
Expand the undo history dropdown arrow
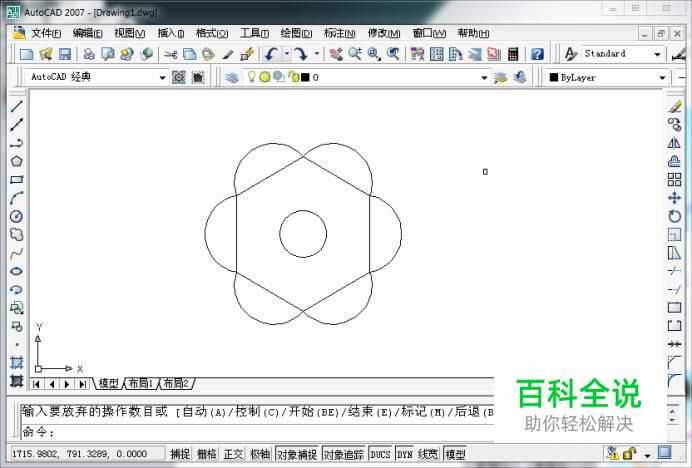tap(287, 54)
